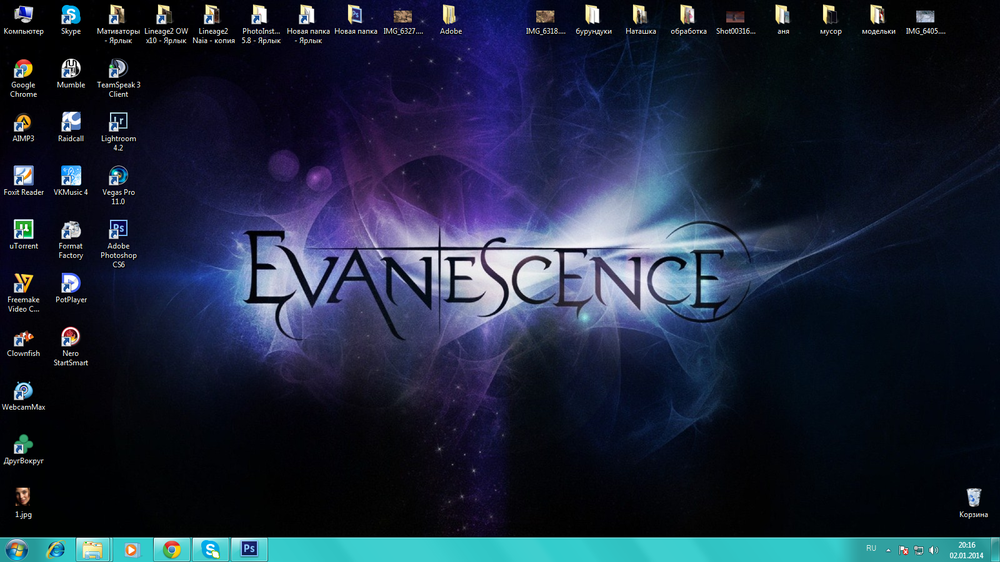Select the Foxit Reader desktop icon
The width and height of the screenshot is (1000, 562).
point(22,176)
